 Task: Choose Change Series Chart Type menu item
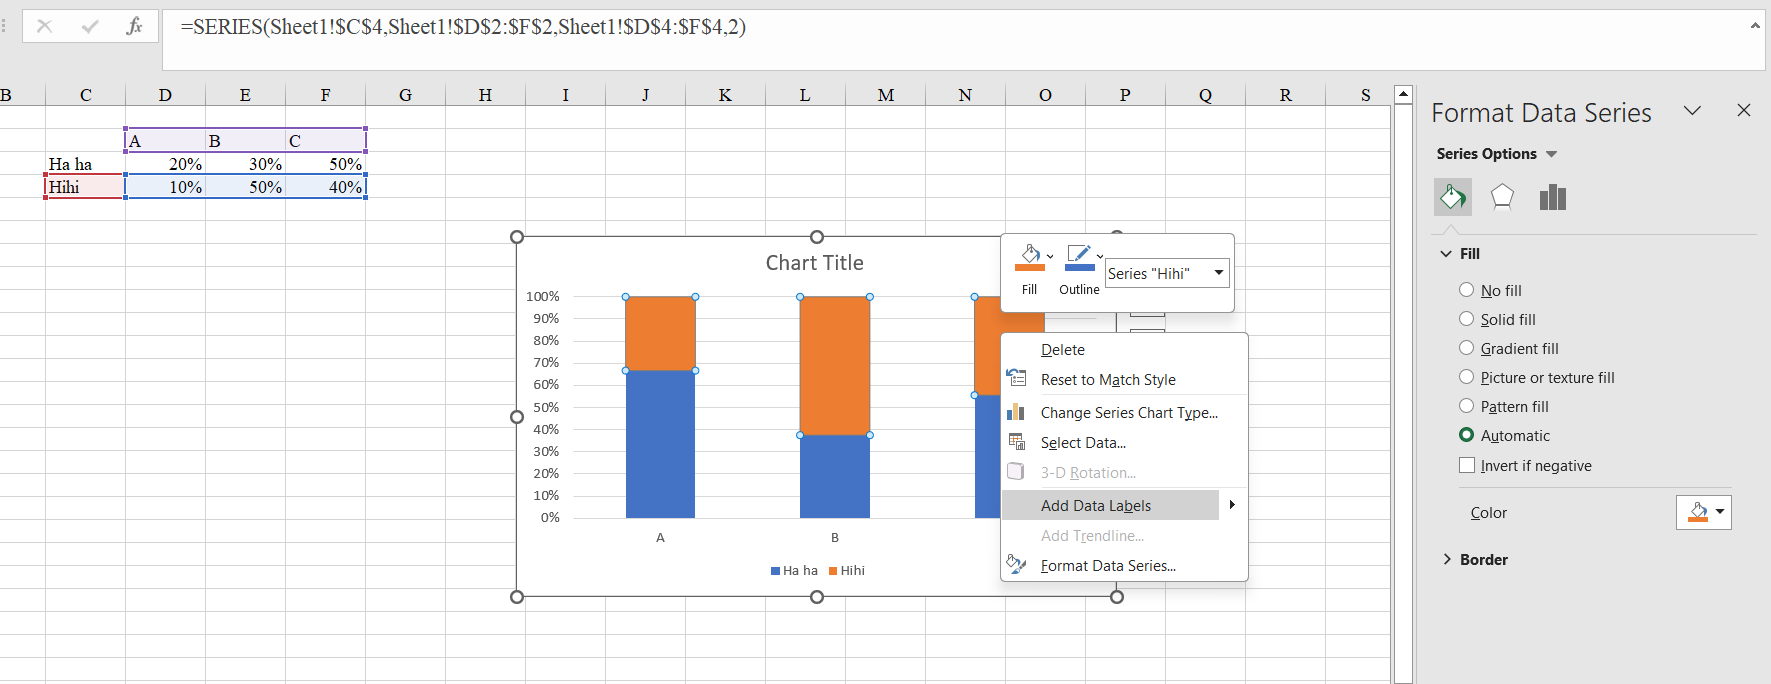coord(1128,413)
